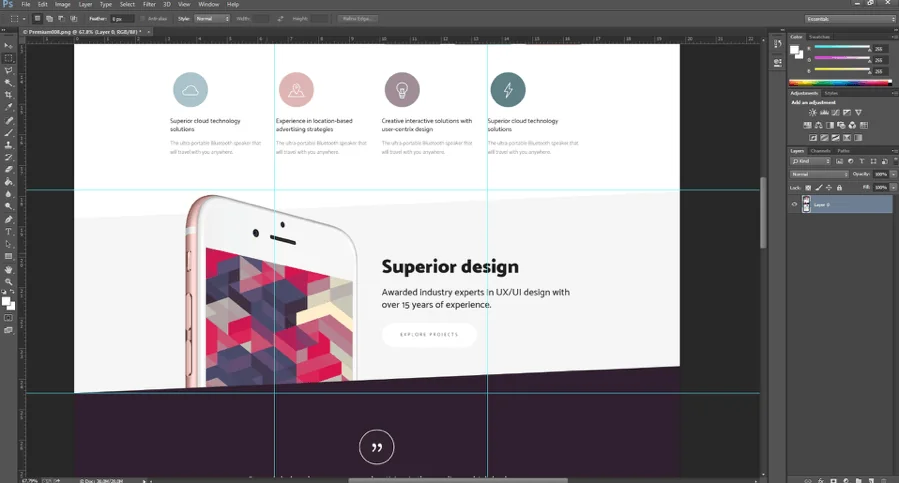Toggle lock all for layer
Image resolution: width=899 pixels, height=483 pixels.
839,188
